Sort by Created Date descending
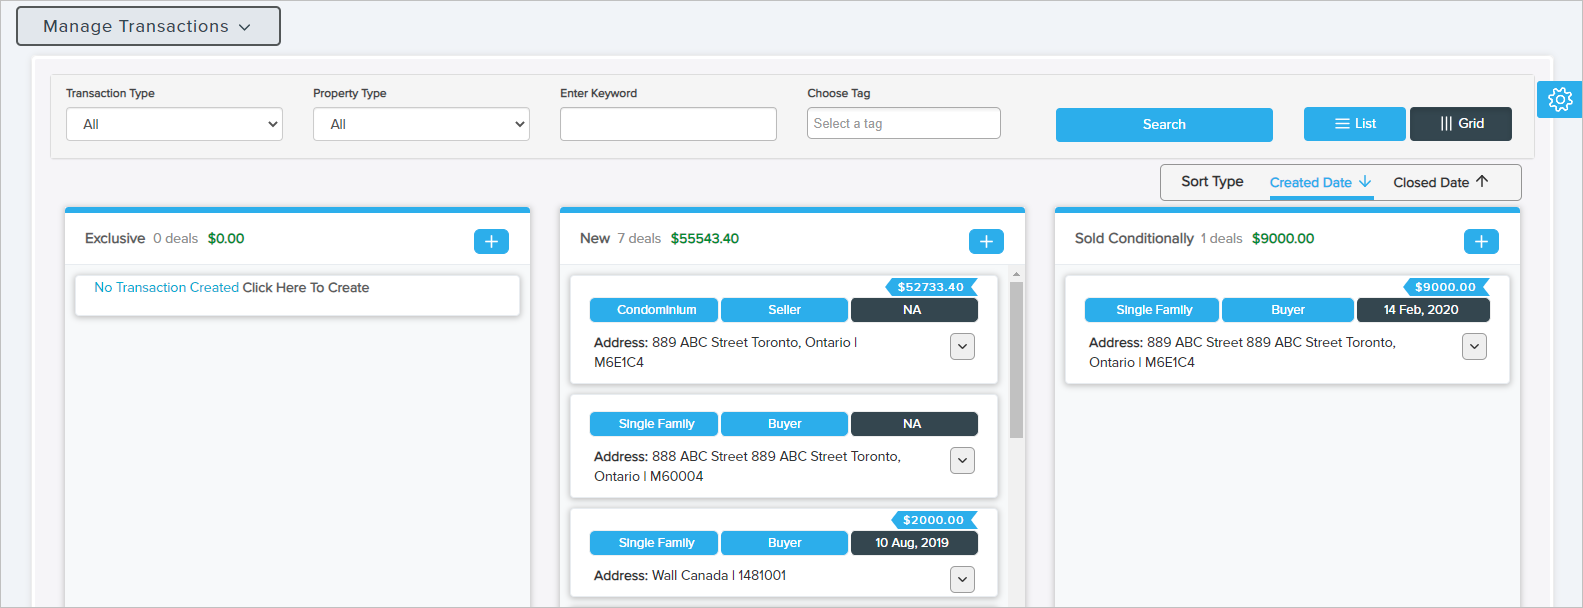 [1320, 182]
